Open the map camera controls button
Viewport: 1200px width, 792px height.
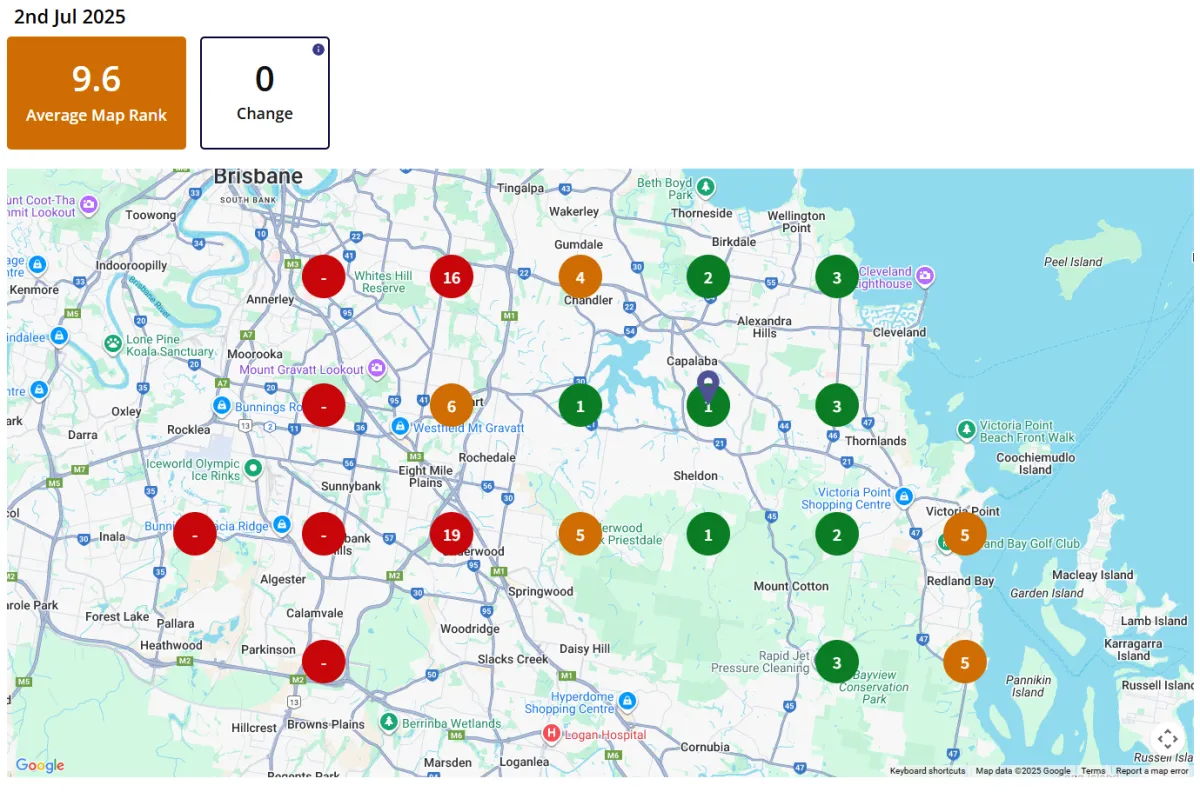click(x=1167, y=739)
